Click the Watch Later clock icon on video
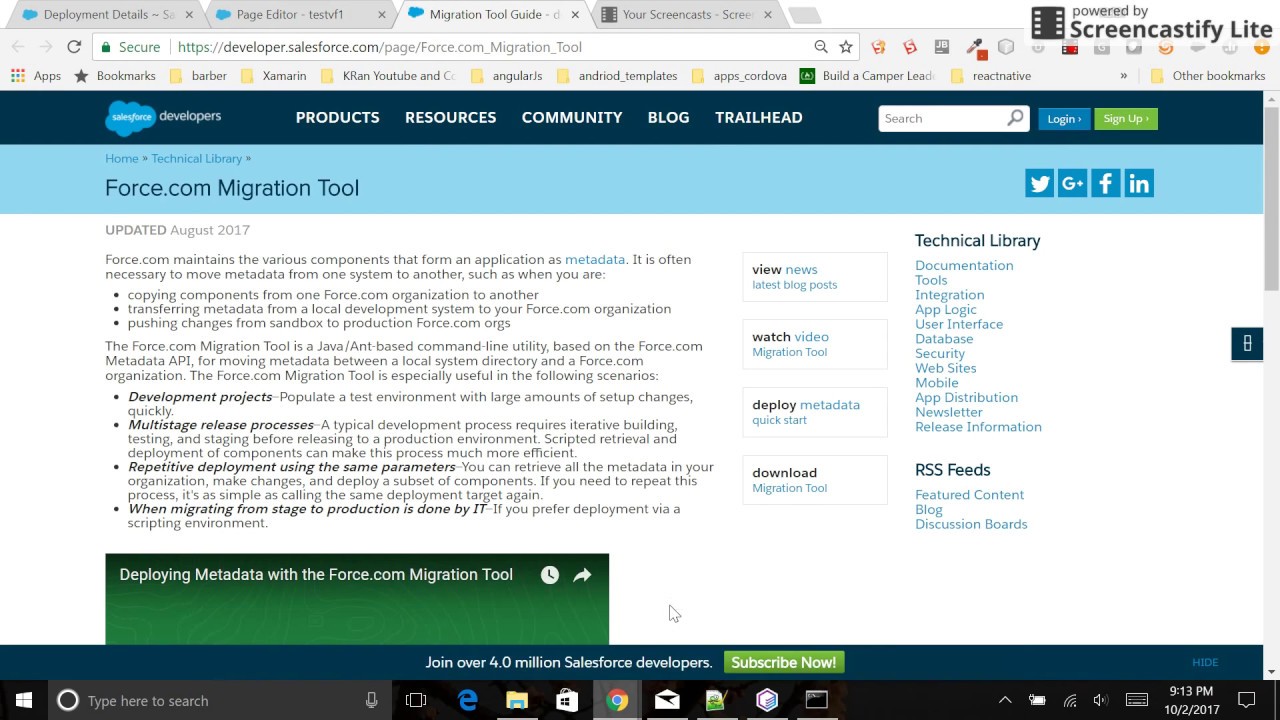 tap(550, 575)
